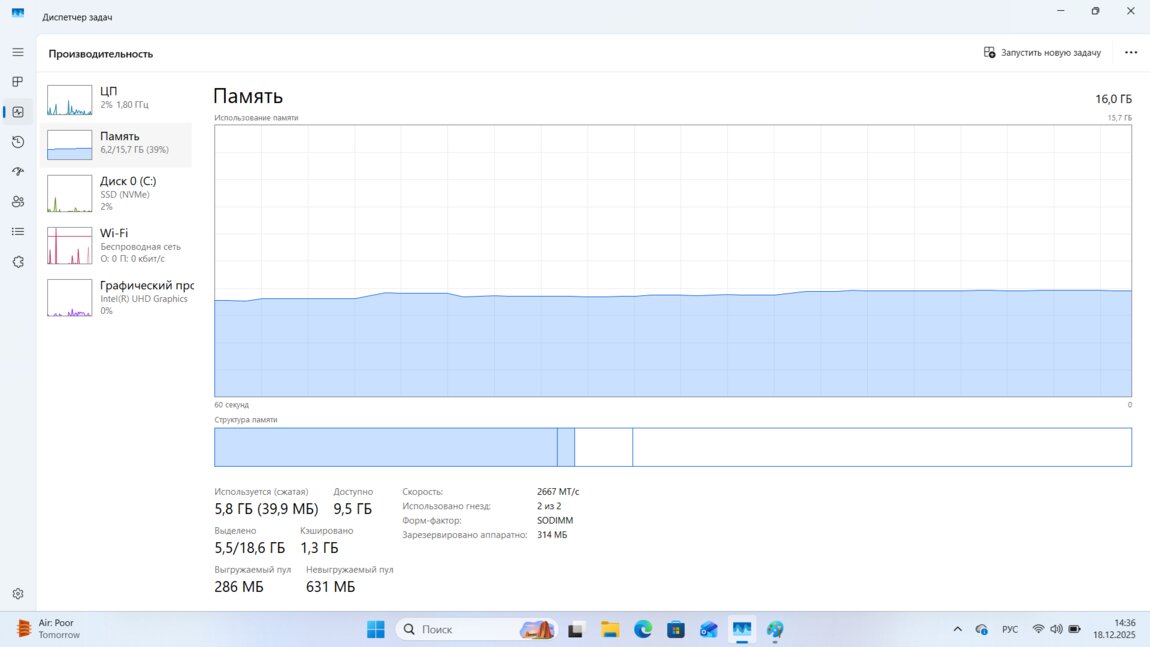This screenshot has width=1150, height=647.
Task: Select Wi-Fi performance graph item
Action: 118,245
